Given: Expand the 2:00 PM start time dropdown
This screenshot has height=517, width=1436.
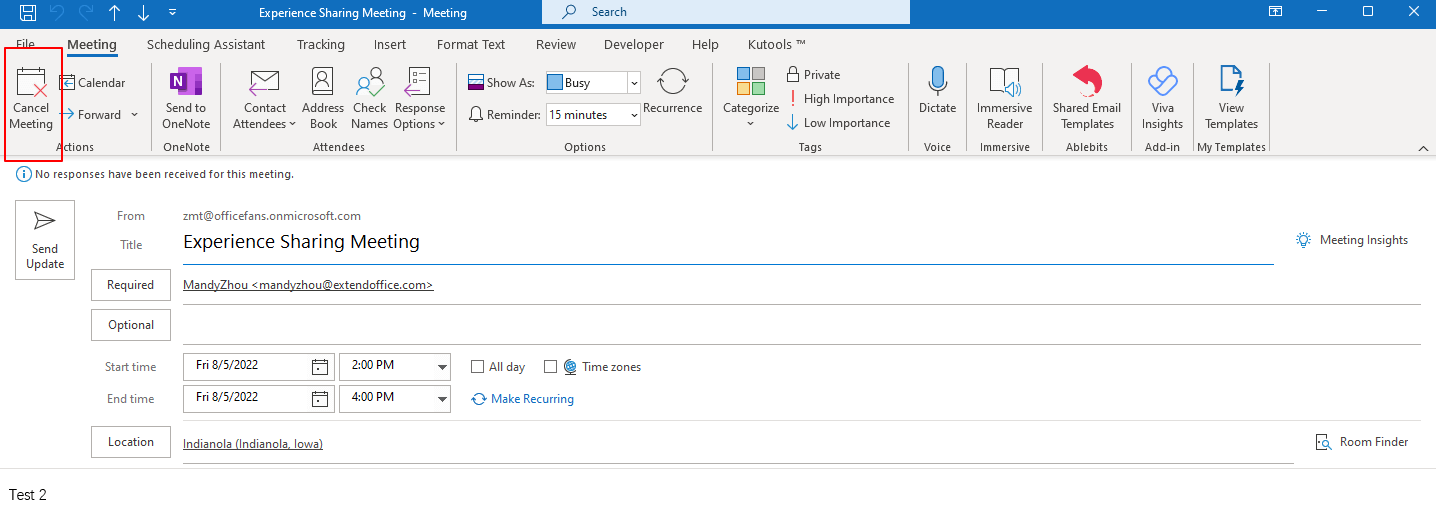Looking at the screenshot, I should point(442,367).
